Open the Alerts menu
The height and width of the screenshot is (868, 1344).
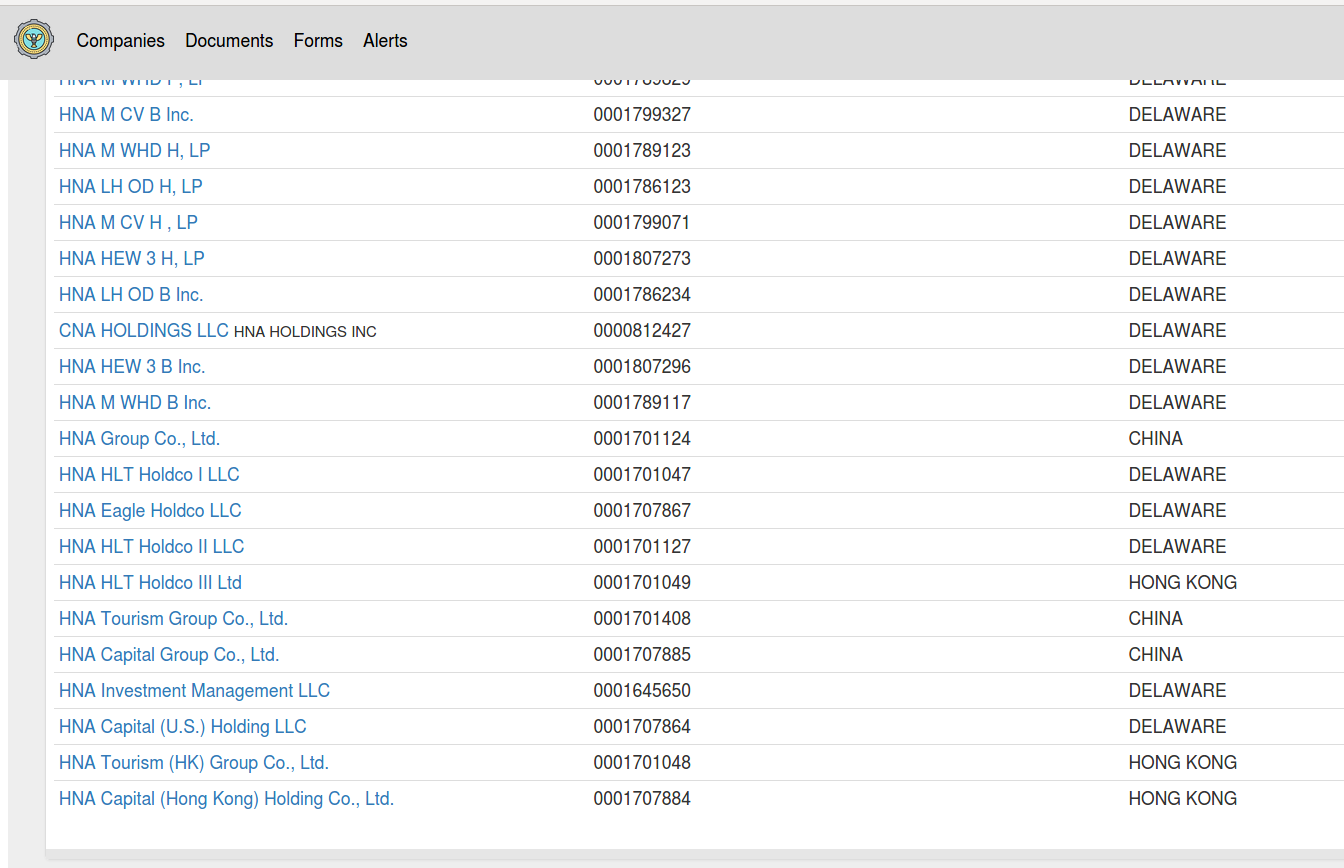[385, 41]
